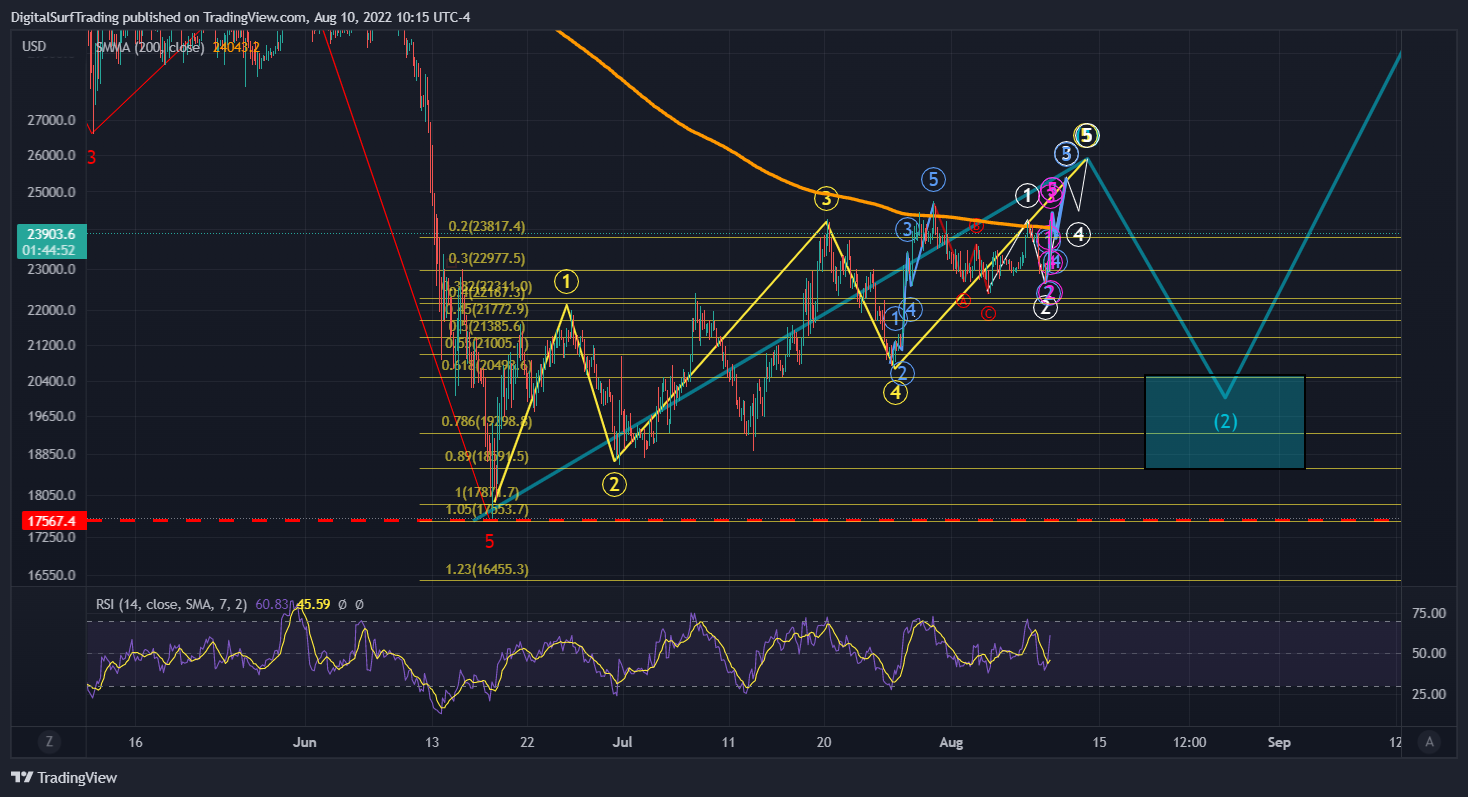
Task: Click the RSI 25.00 scale label
Action: 1427,694
